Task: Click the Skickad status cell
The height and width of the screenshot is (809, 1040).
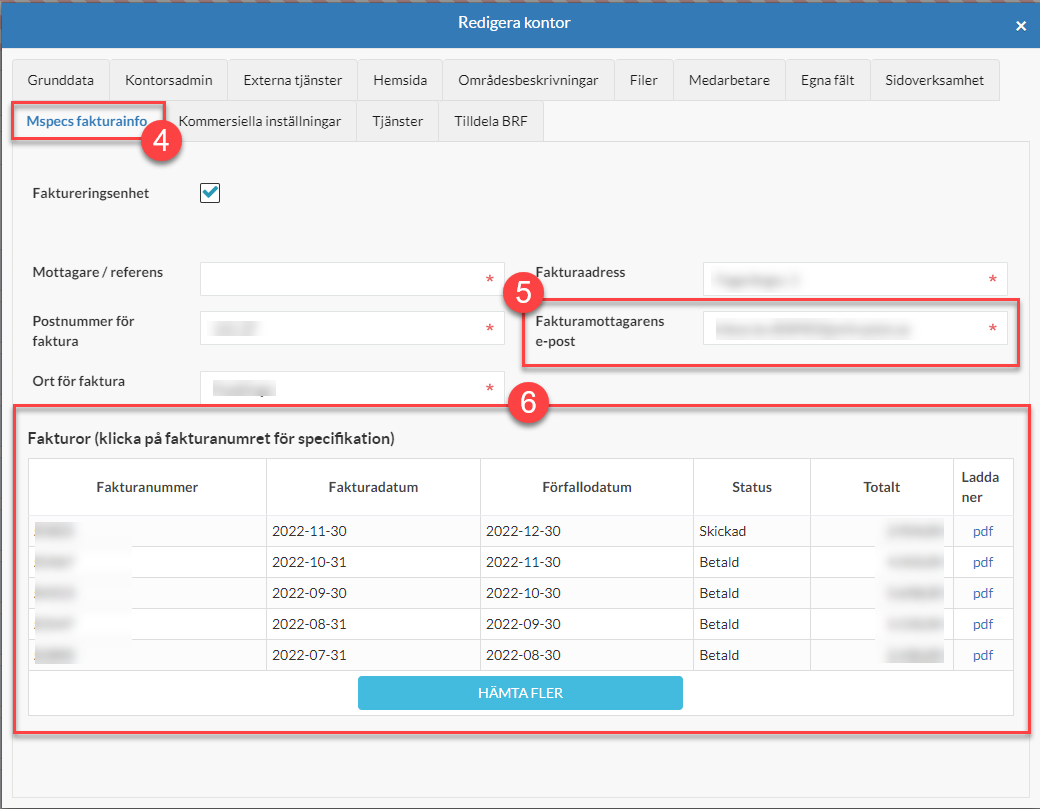Action: (x=752, y=531)
